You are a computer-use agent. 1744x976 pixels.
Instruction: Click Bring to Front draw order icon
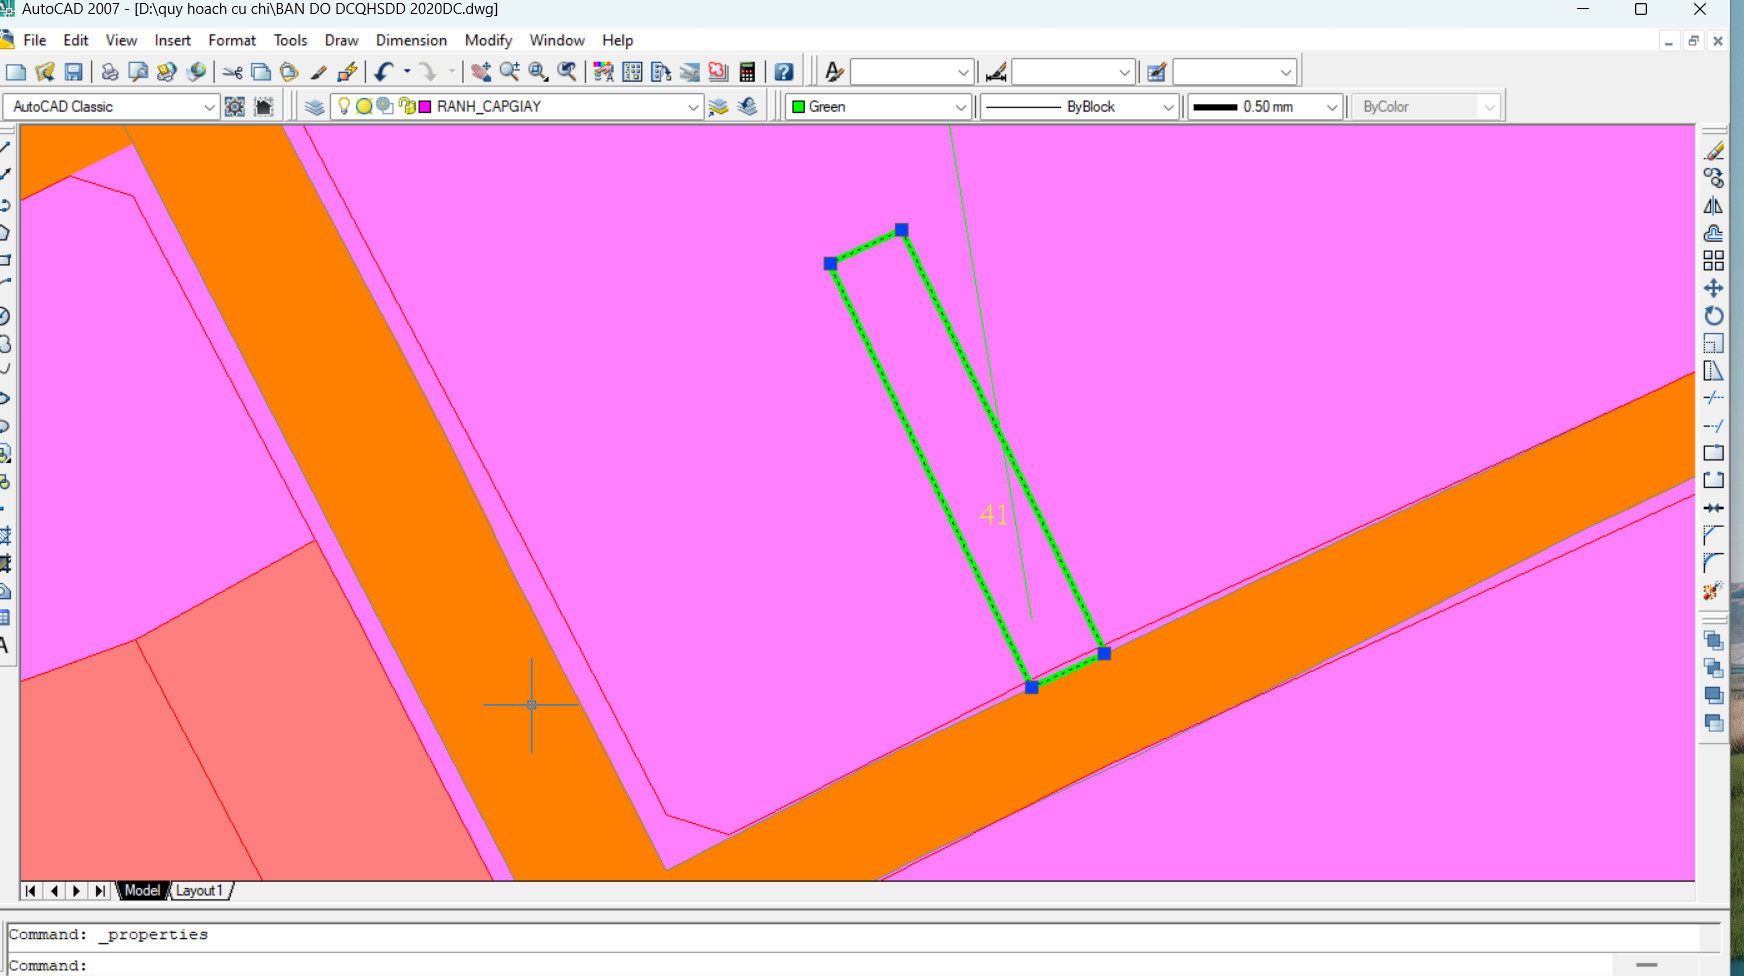[x=1714, y=641]
